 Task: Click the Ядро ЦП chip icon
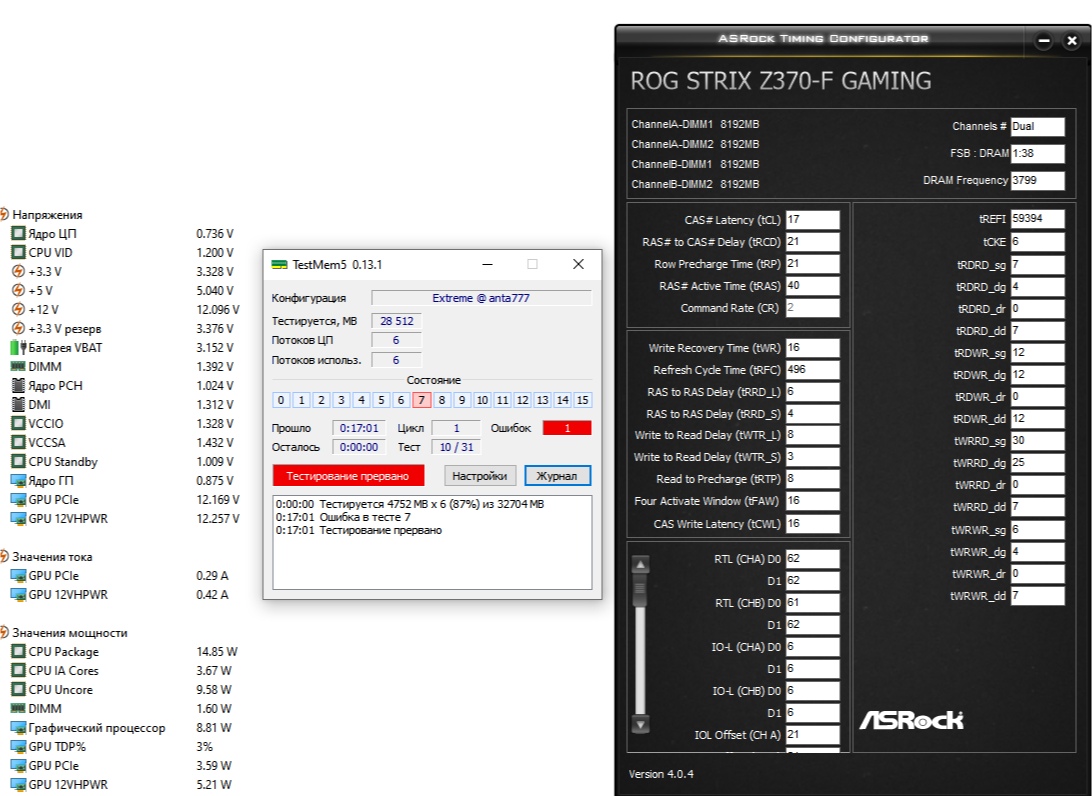click(x=18, y=233)
